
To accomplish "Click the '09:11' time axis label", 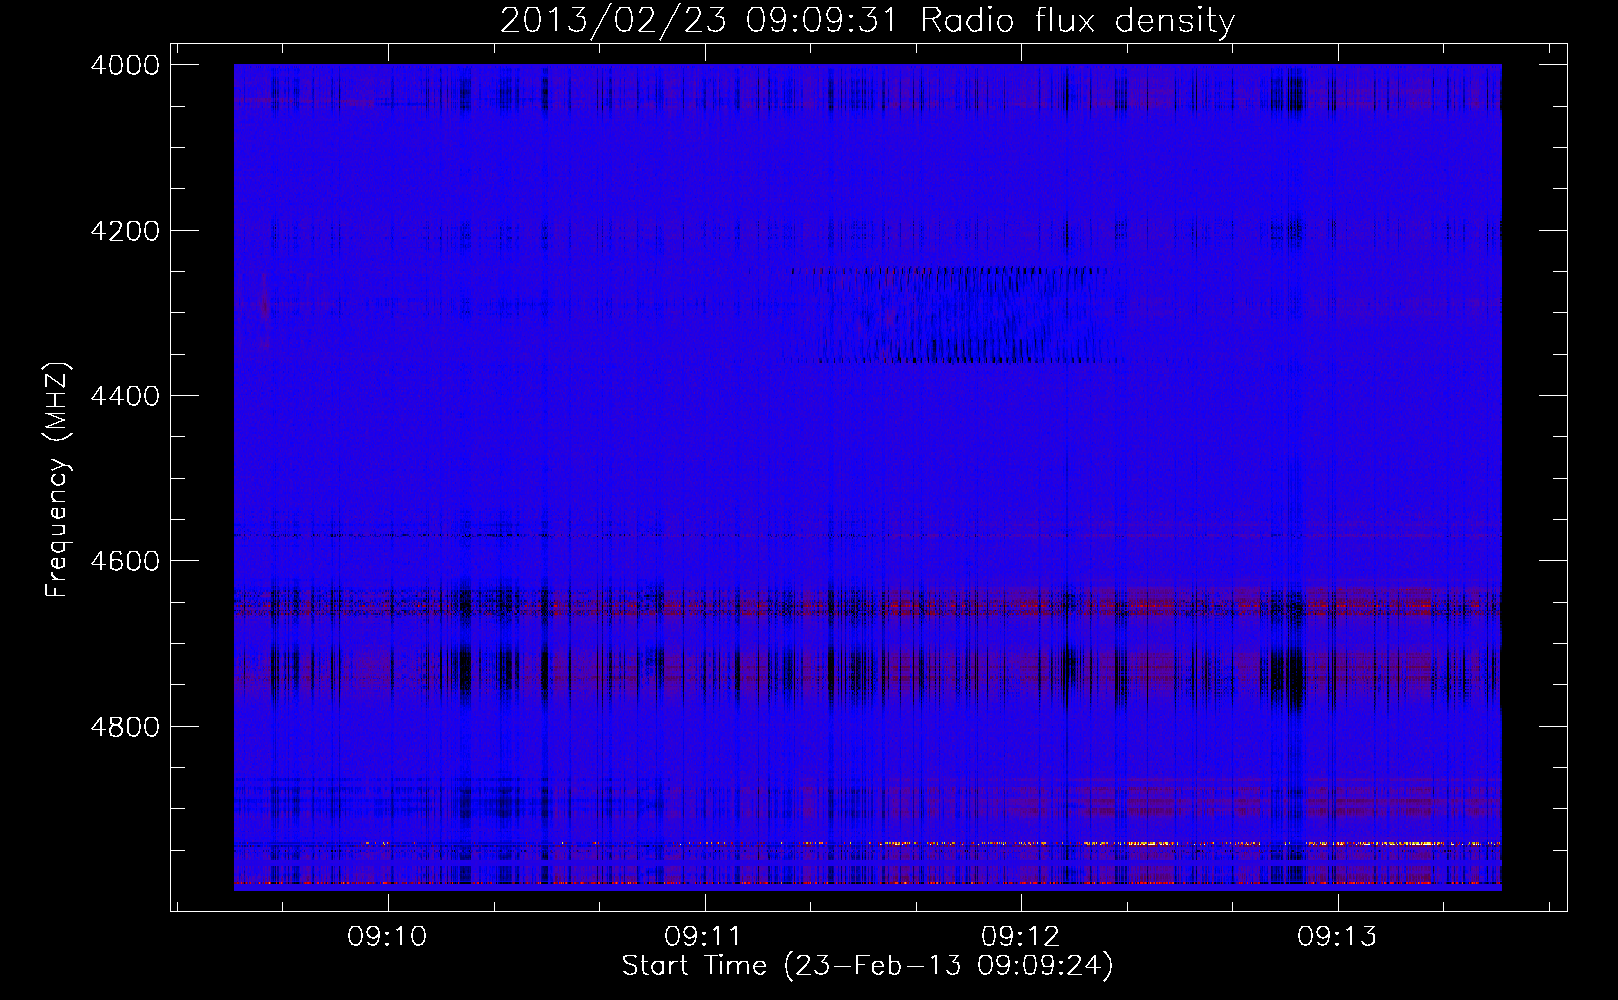I will click(x=703, y=937).
